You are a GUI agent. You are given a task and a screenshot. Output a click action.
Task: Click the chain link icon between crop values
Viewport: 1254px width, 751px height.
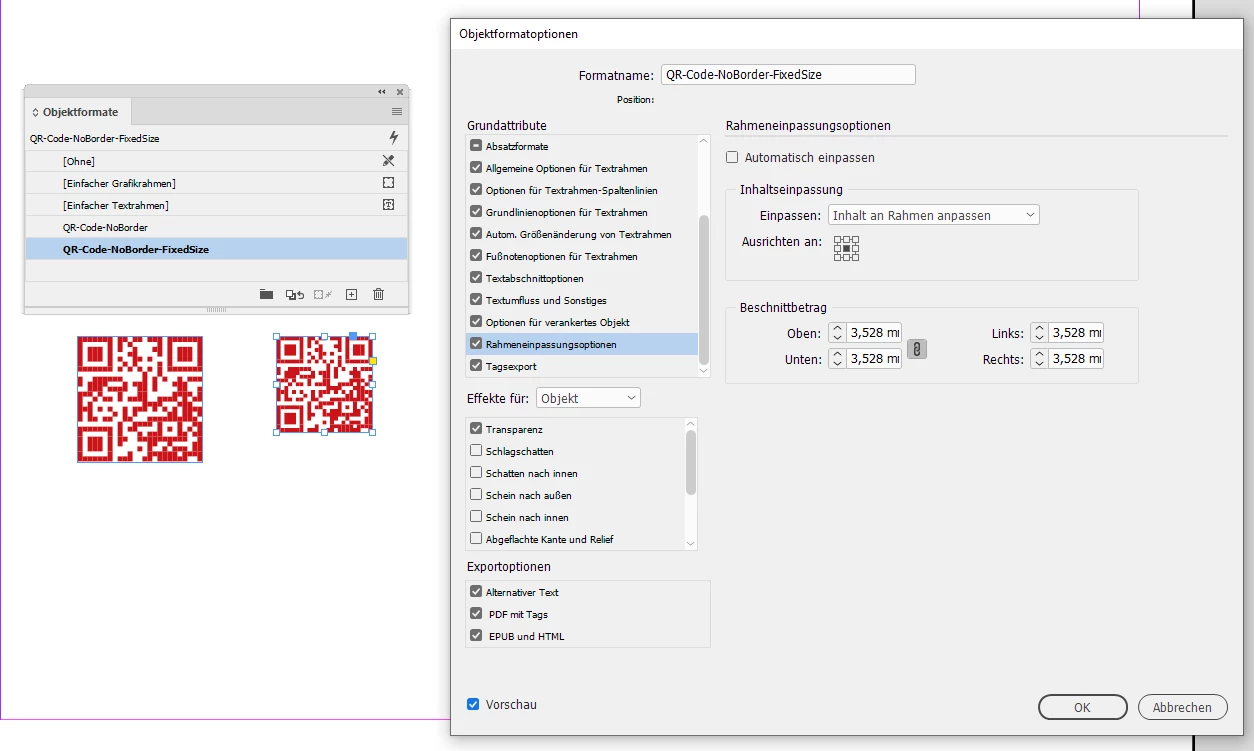pyautogui.click(x=916, y=348)
